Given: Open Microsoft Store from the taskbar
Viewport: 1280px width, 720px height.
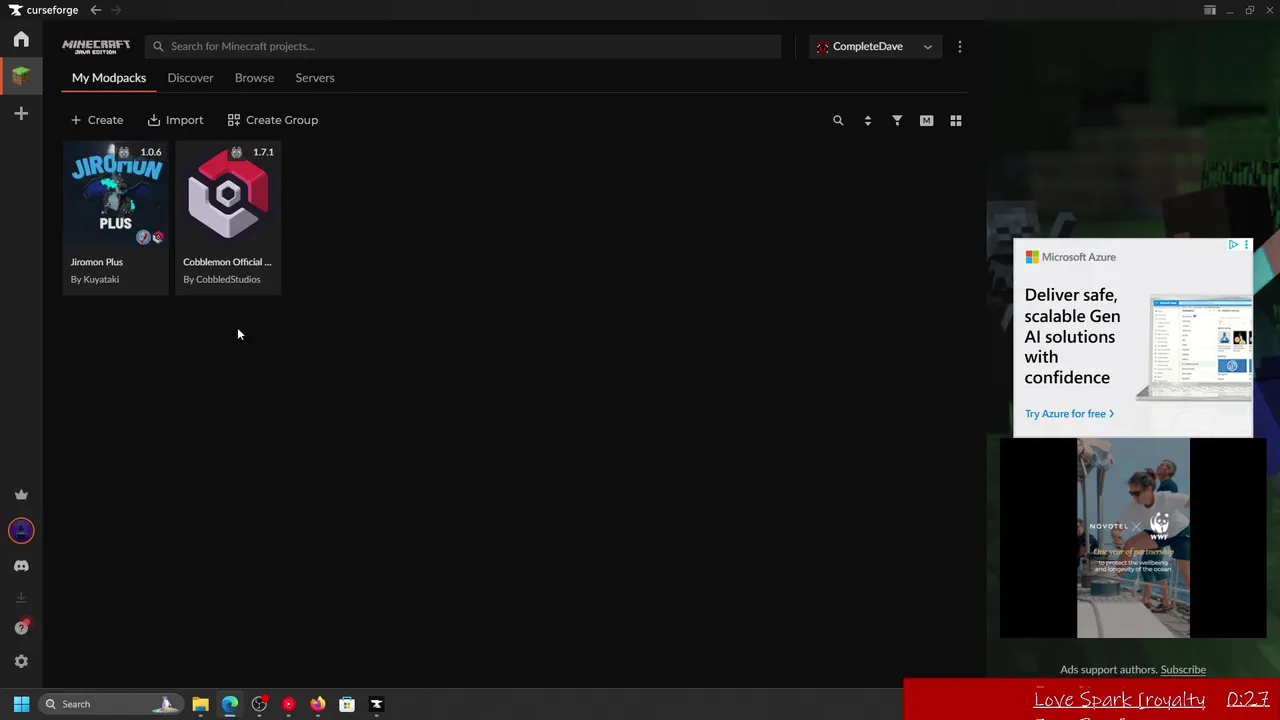Looking at the screenshot, I should click(347, 704).
